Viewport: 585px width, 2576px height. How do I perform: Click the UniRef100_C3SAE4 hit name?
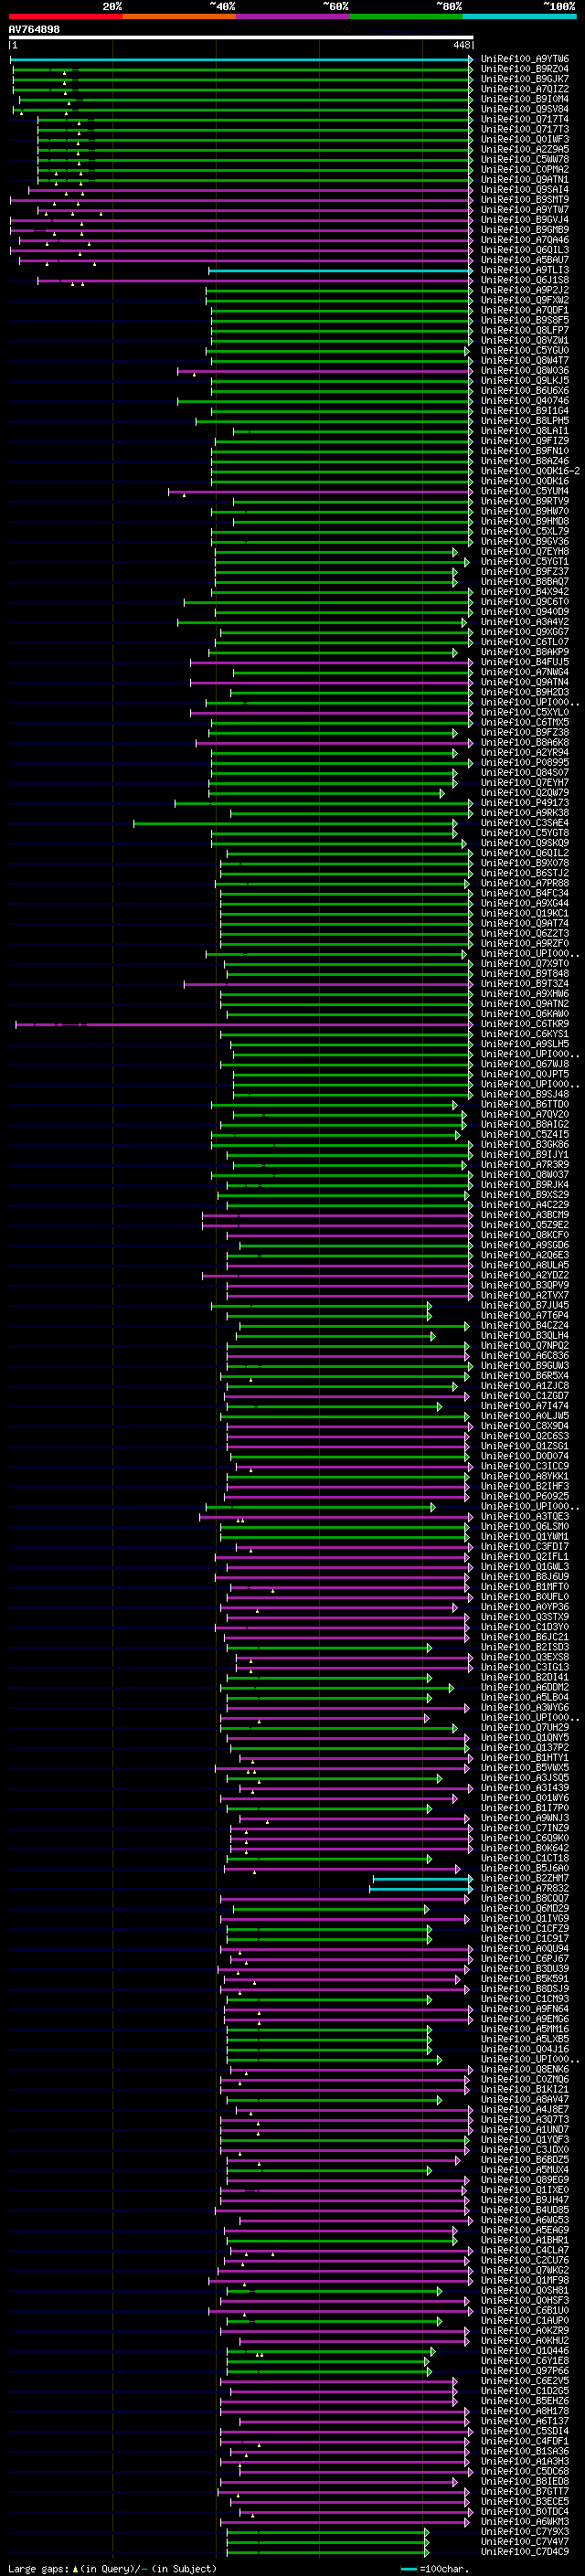(x=525, y=823)
